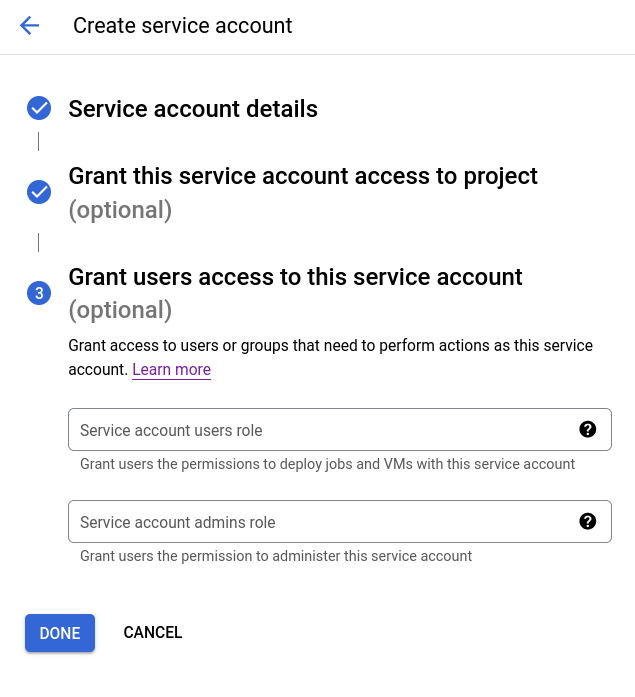The width and height of the screenshot is (635, 697).
Task: Click the Grant access to users description text
Action: coord(330,346)
